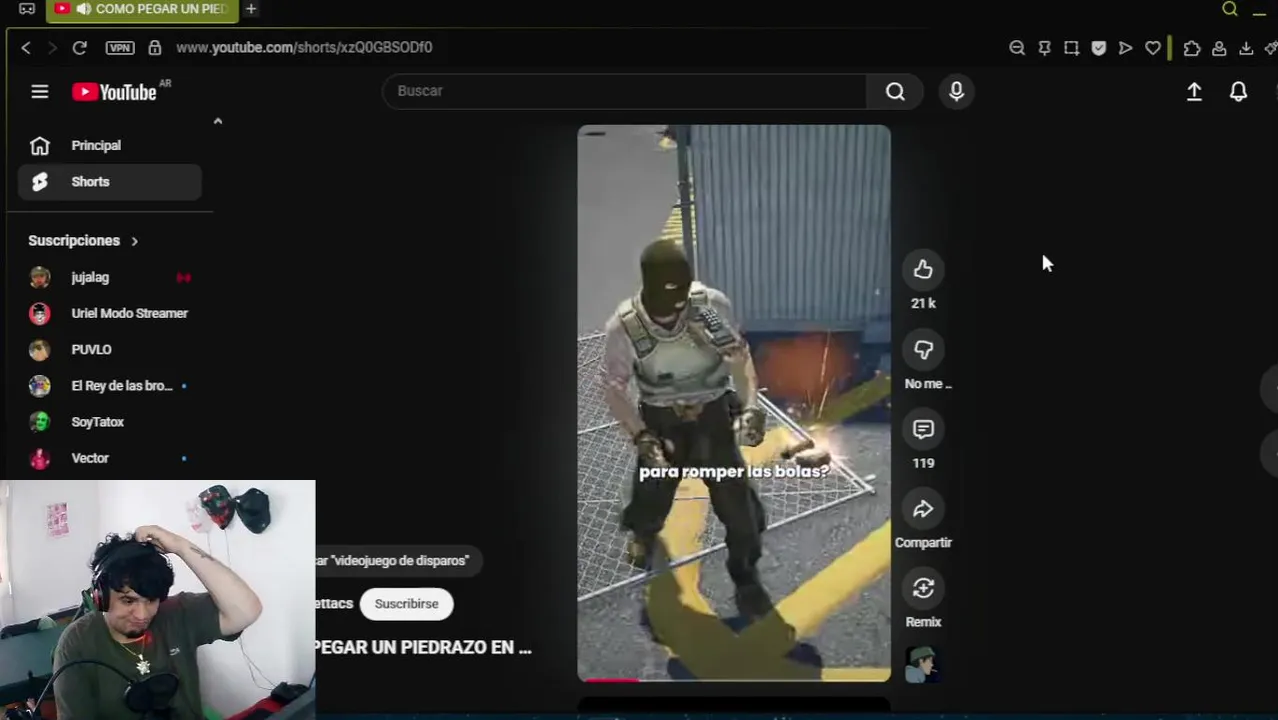Open the YouTube hamburger guide menu

click(40, 92)
